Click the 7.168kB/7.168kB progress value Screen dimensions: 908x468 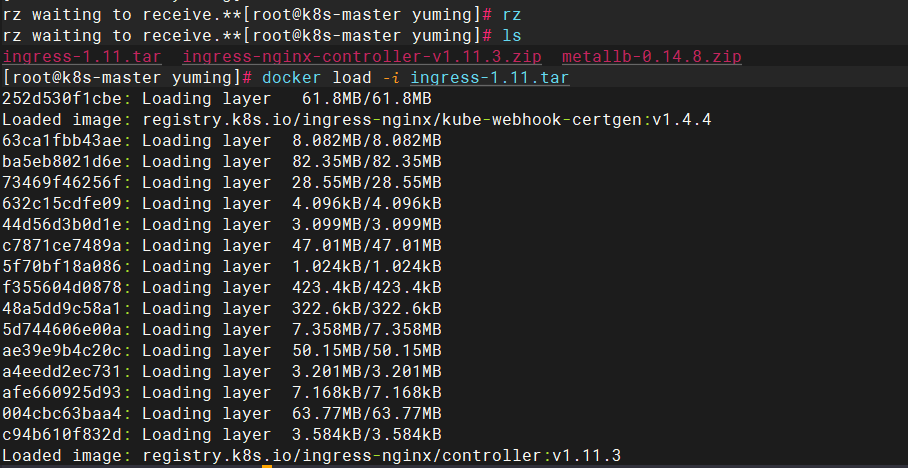367,392
